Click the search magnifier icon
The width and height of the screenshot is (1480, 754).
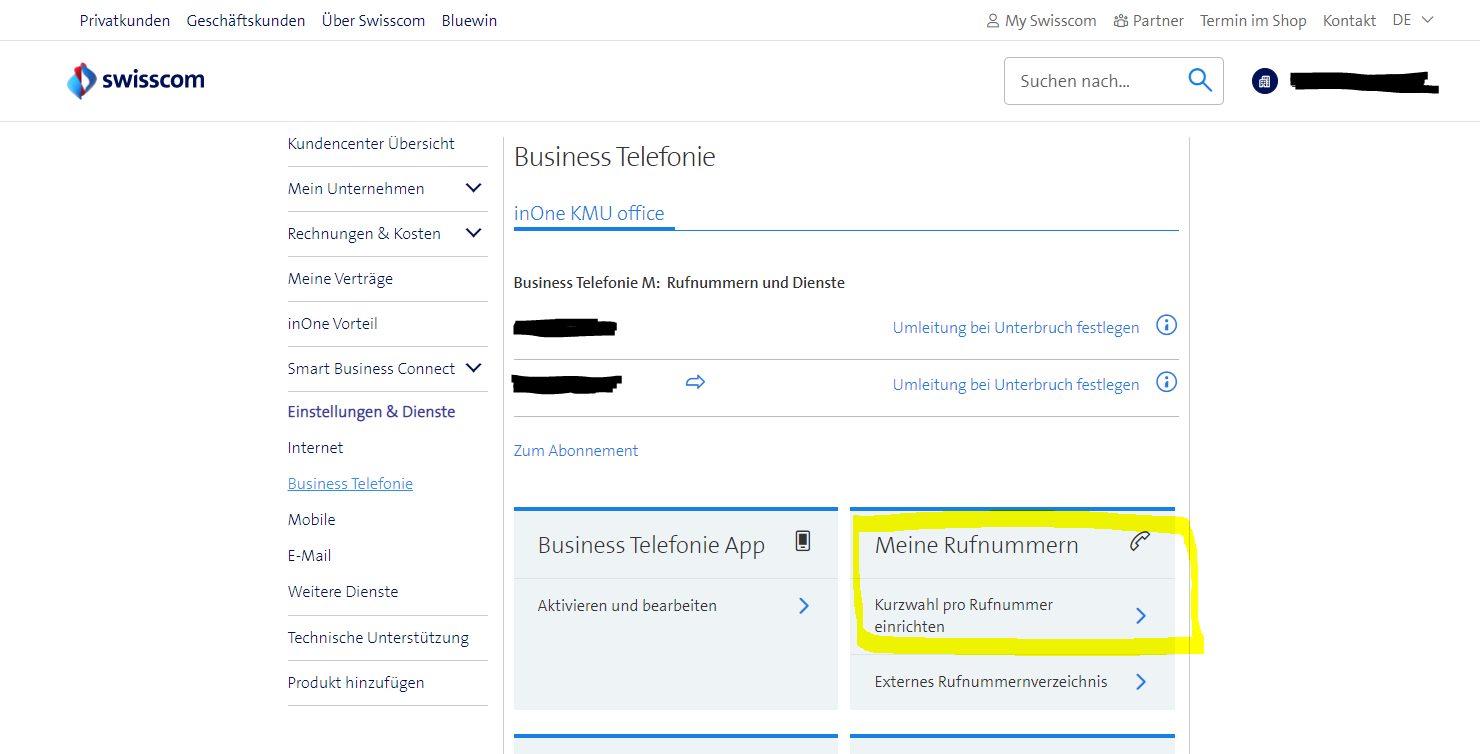(1200, 81)
